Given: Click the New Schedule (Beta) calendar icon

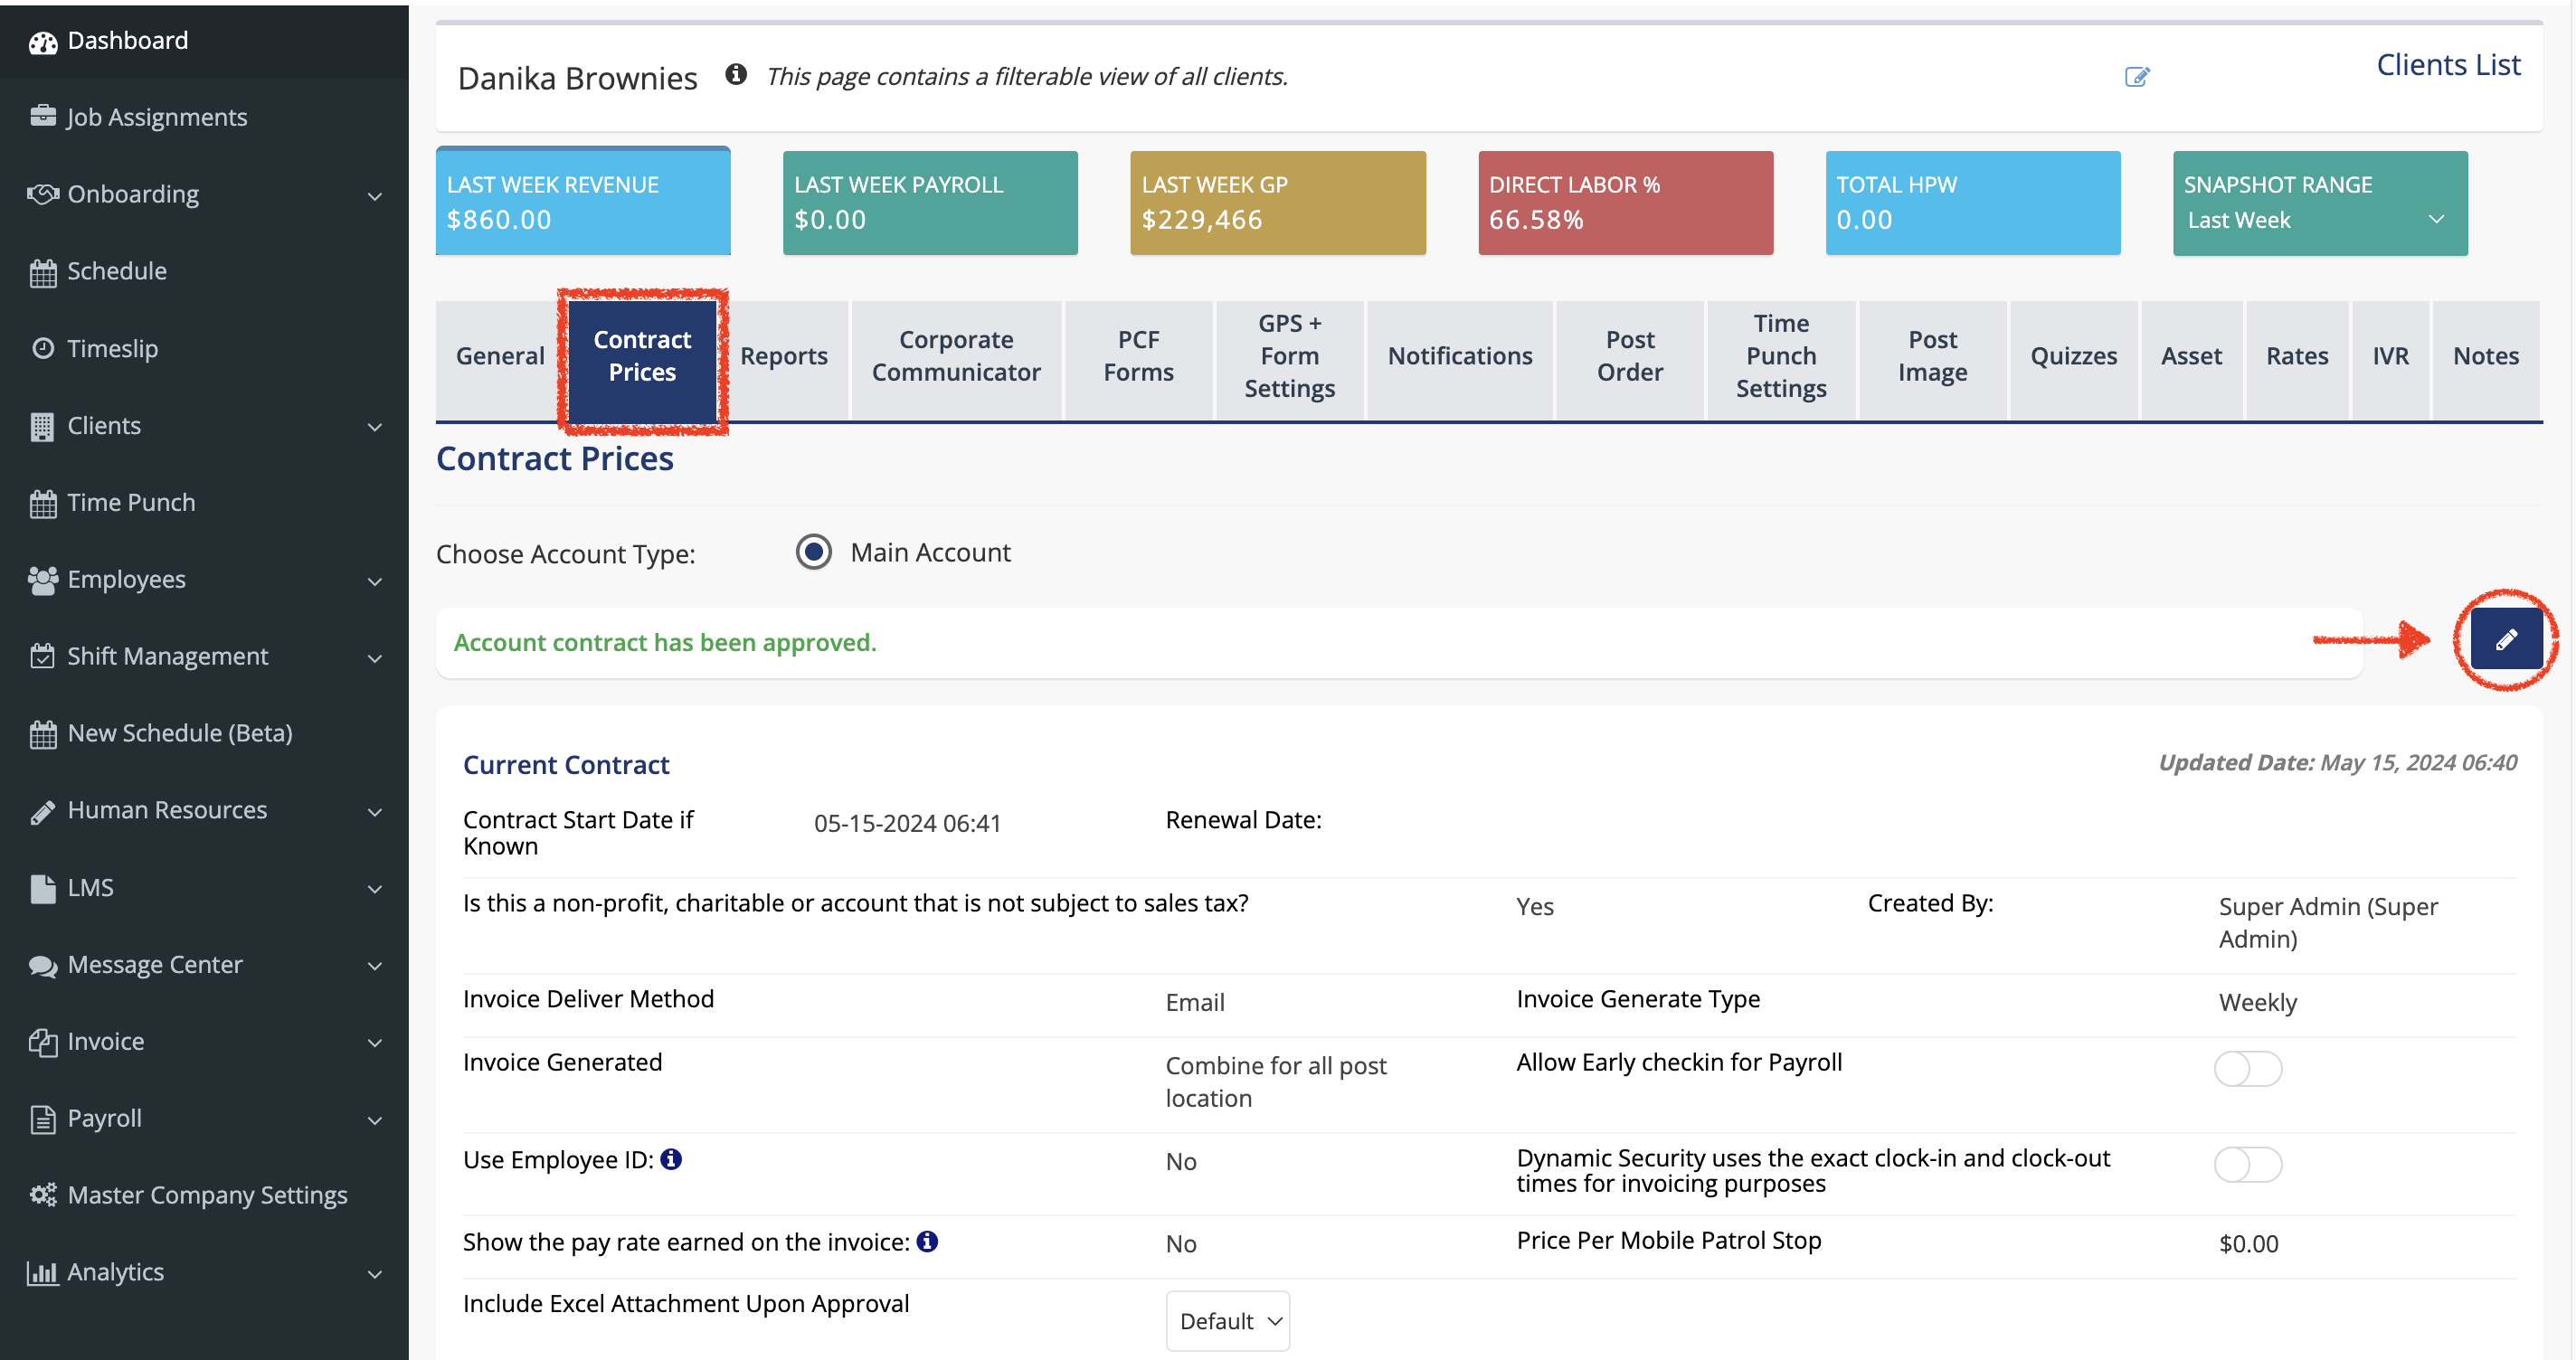Looking at the screenshot, I should coord(43,735).
